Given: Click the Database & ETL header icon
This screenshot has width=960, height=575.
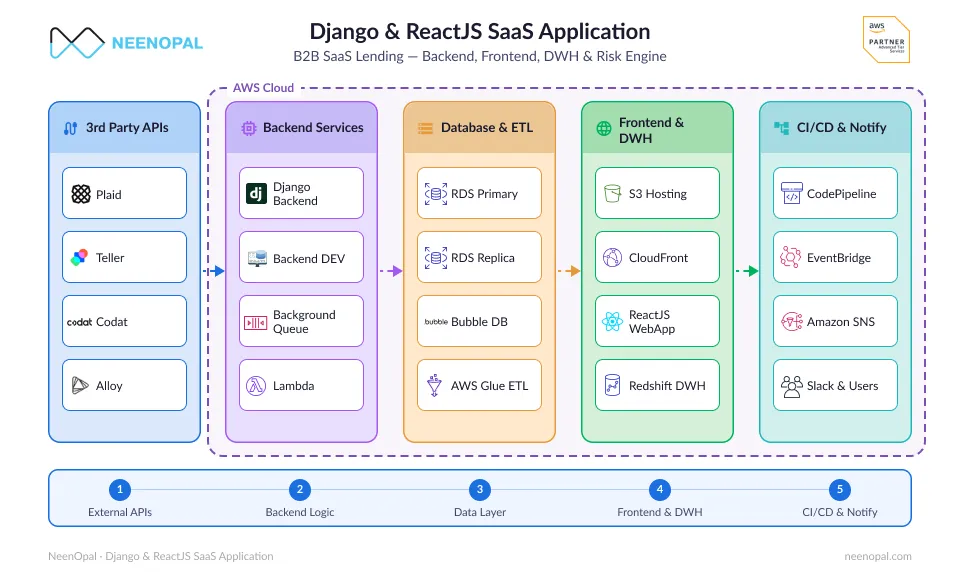Looking at the screenshot, I should coord(426,128).
